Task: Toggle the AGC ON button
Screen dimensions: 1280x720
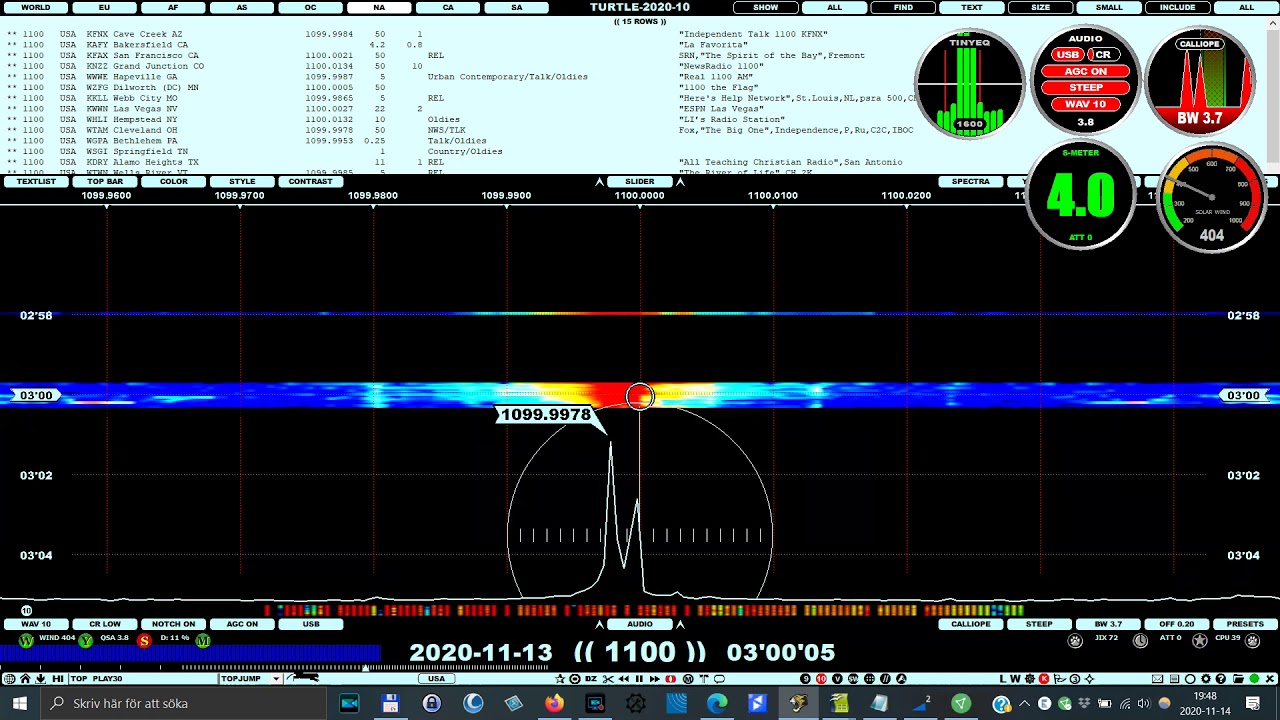Action: pos(242,624)
